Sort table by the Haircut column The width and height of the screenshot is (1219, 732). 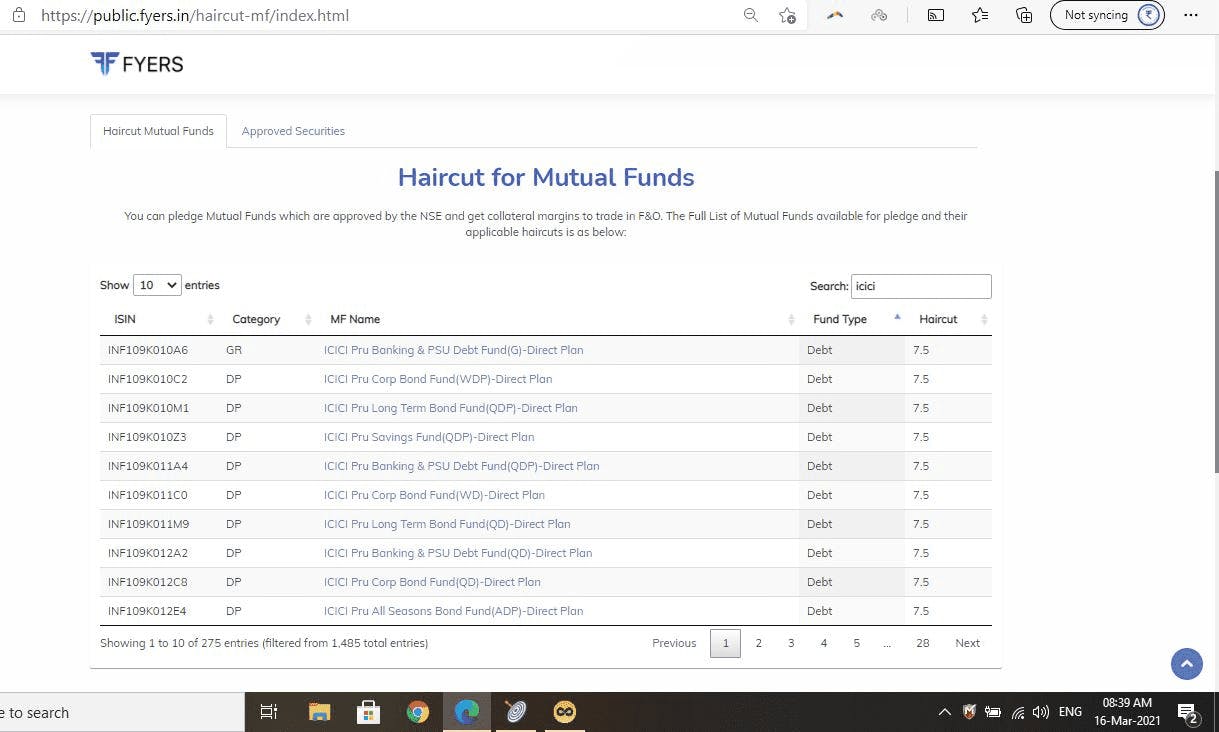(x=953, y=319)
